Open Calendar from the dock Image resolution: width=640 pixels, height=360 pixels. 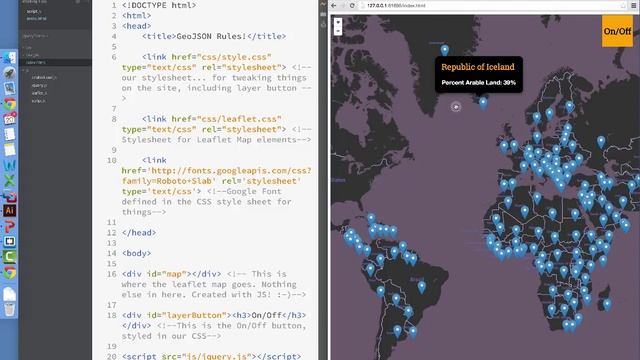[9, 119]
